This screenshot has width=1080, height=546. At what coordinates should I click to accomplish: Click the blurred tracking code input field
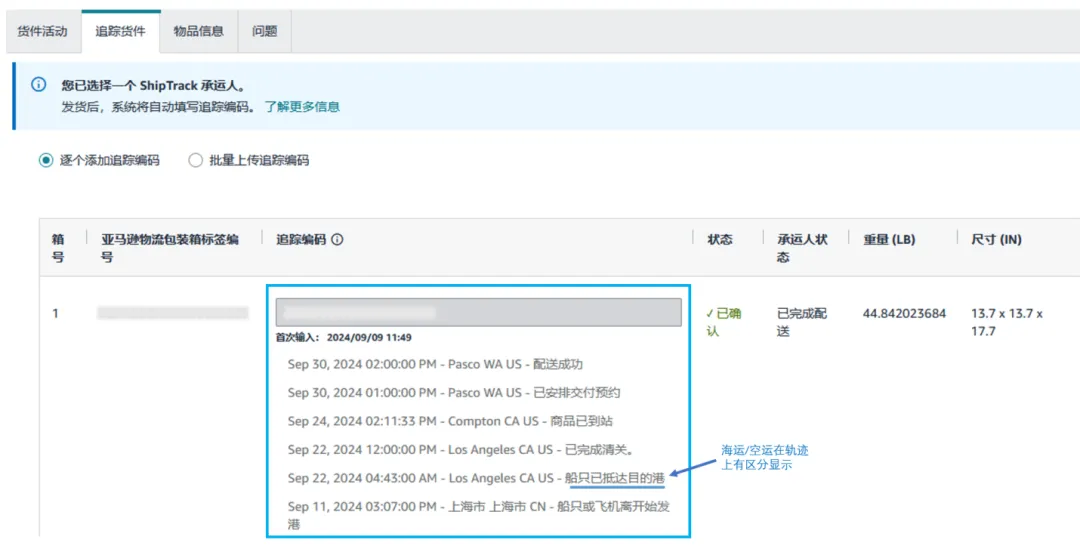coord(478,312)
